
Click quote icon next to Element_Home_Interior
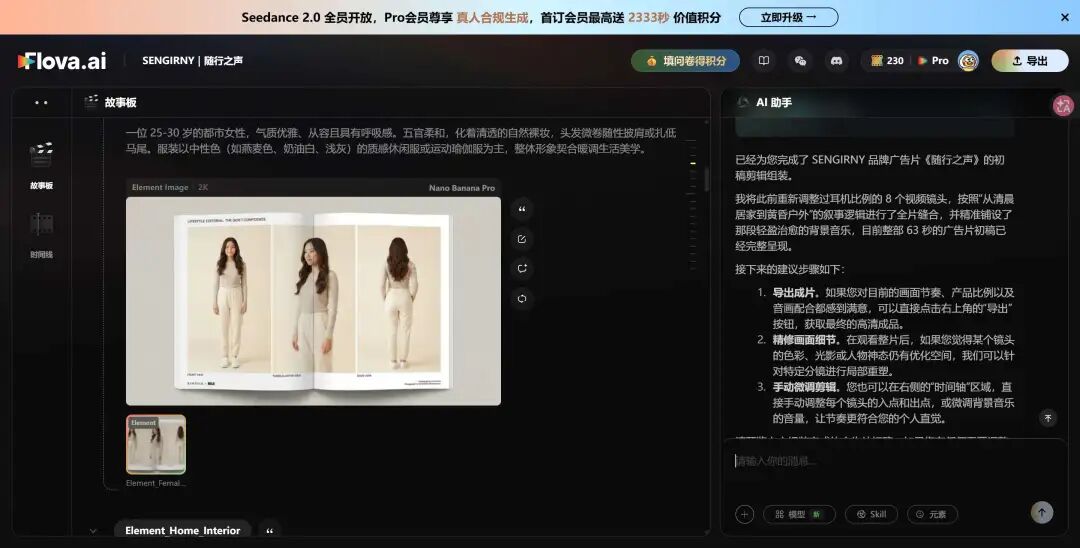point(269,531)
